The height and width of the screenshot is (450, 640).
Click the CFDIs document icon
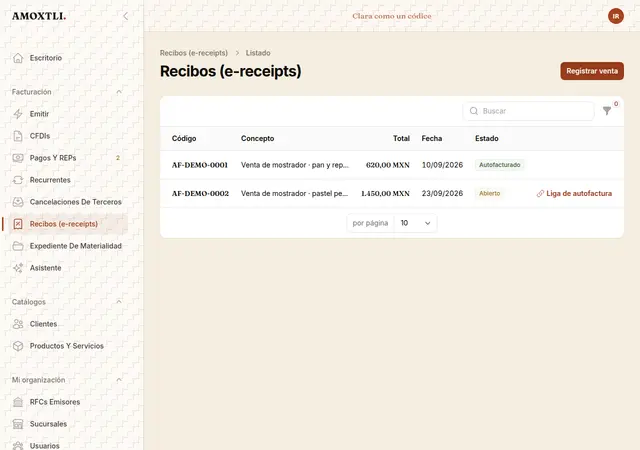tap(18, 136)
